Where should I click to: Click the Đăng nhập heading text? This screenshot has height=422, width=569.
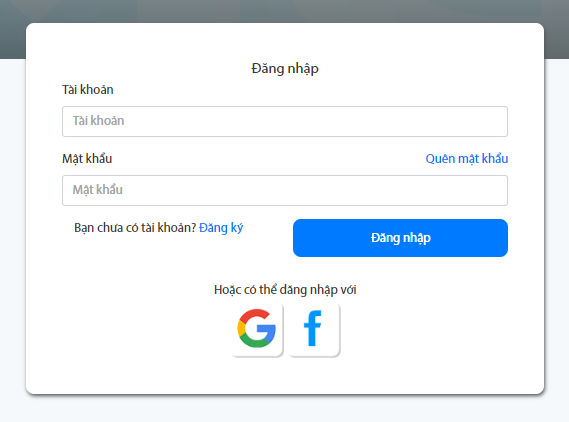tap(285, 69)
